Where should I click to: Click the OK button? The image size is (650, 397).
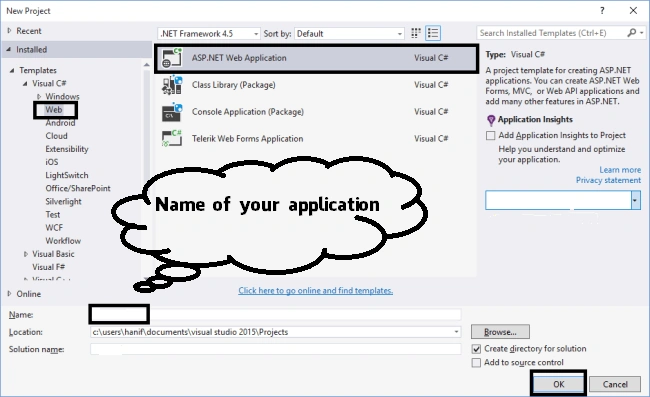558,384
